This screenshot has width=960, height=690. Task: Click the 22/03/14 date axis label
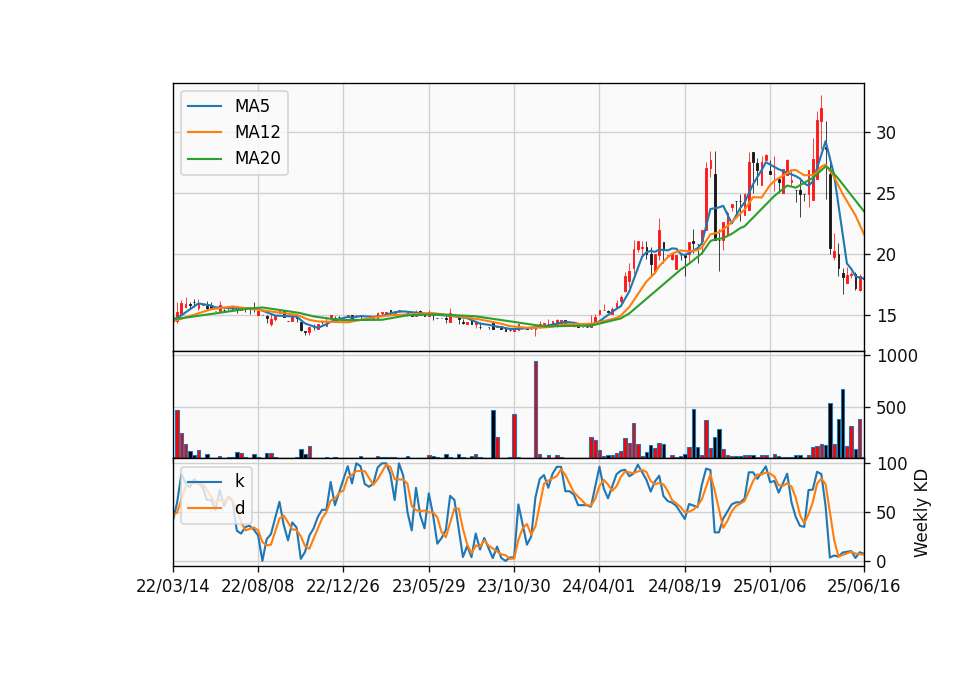[x=173, y=586]
